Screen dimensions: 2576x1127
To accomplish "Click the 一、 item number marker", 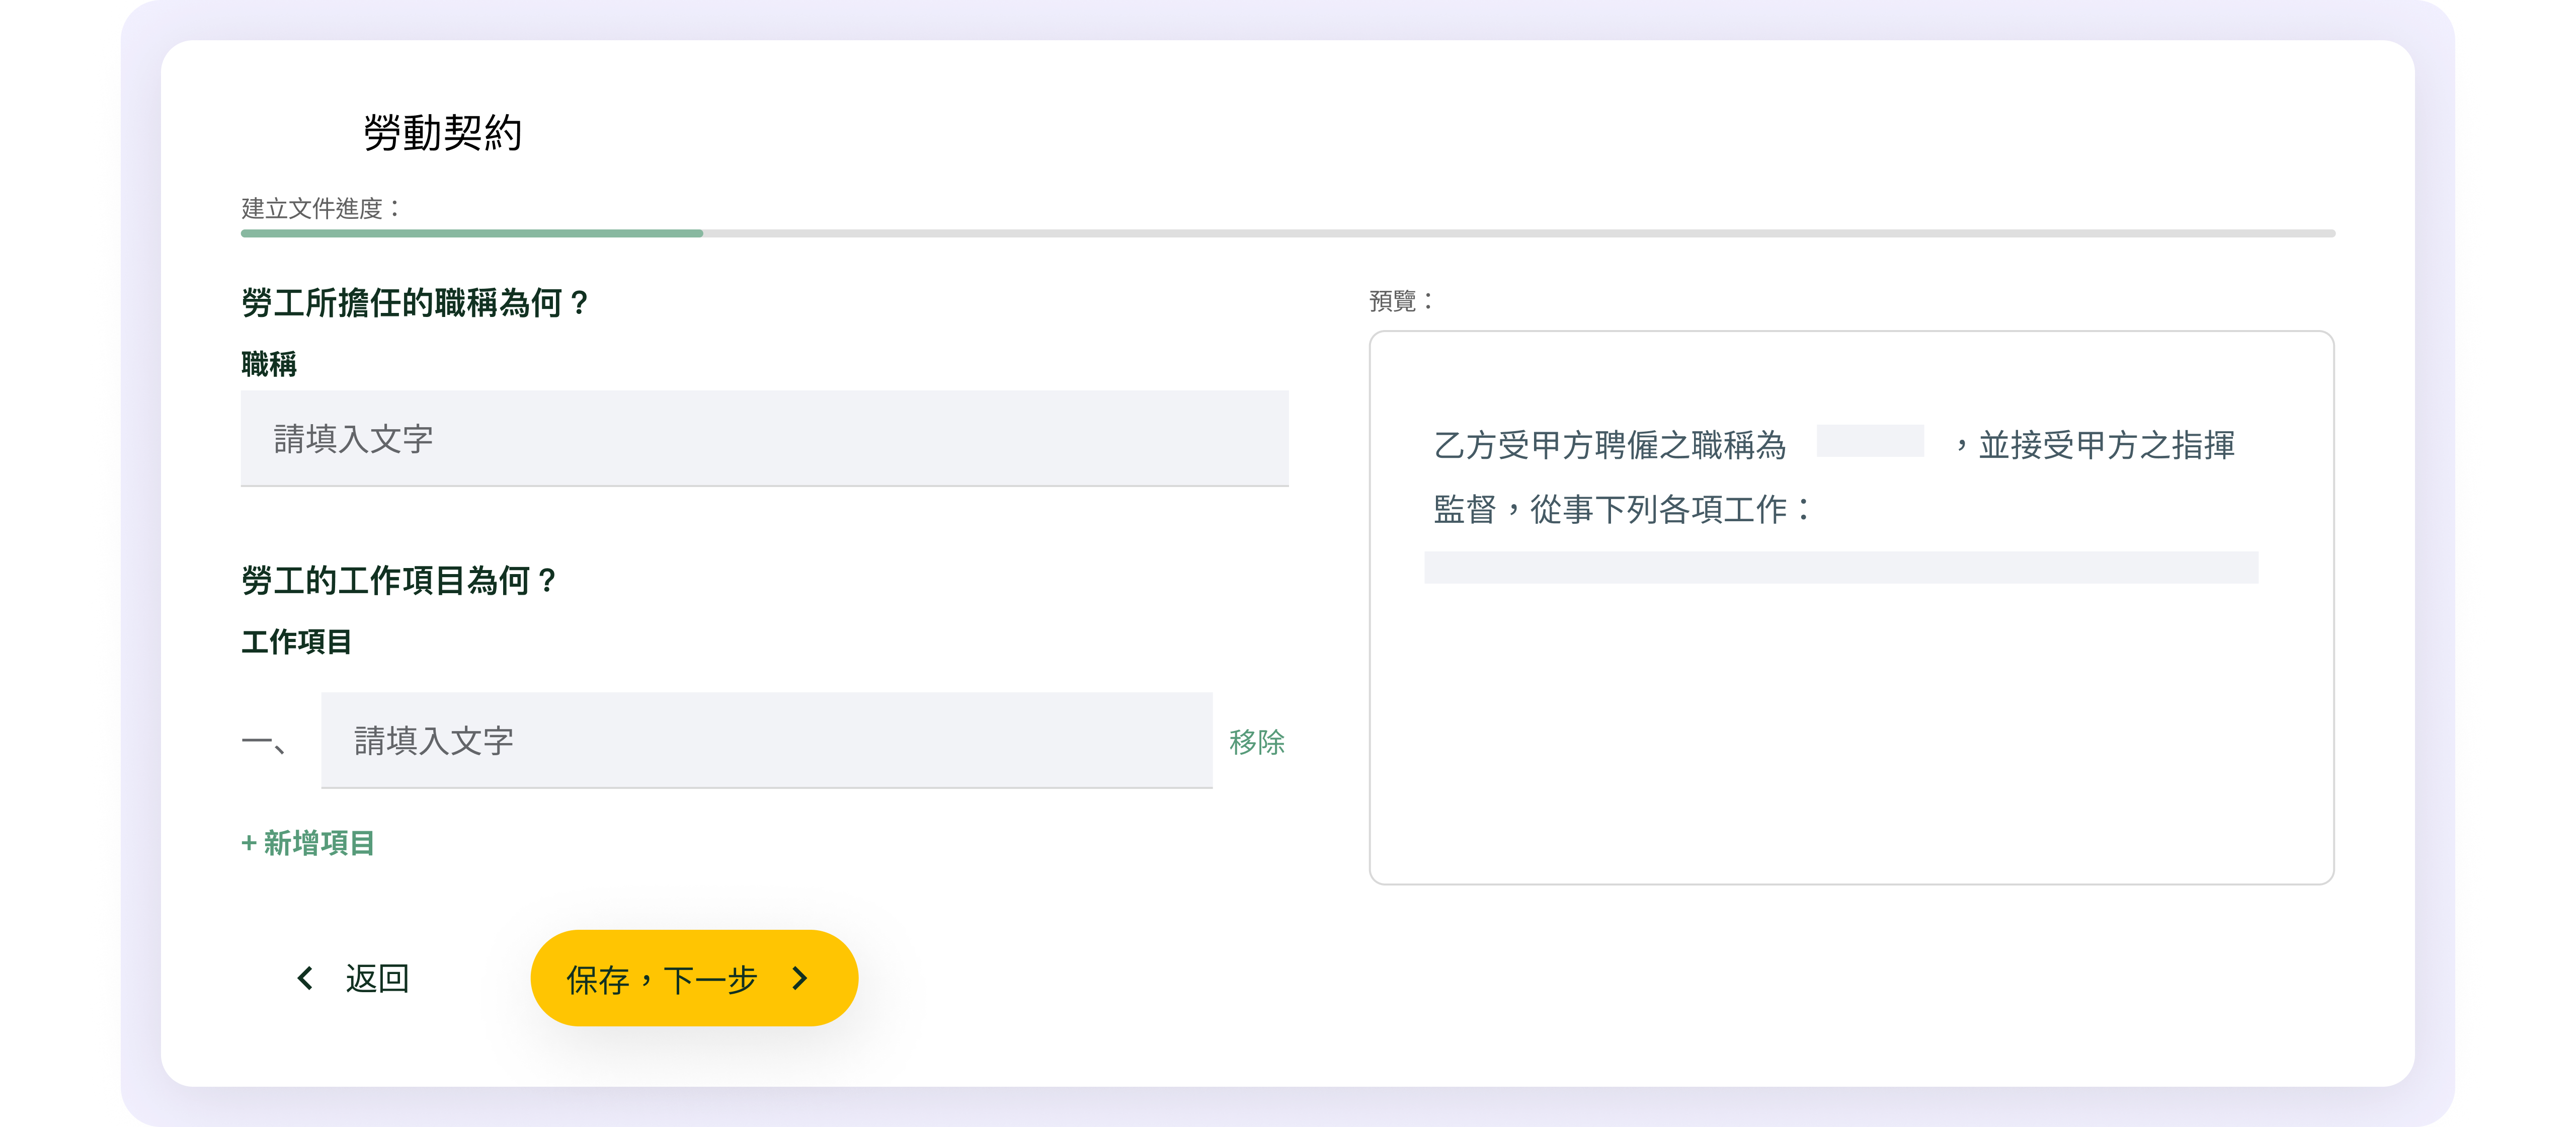I will pyautogui.click(x=265, y=742).
